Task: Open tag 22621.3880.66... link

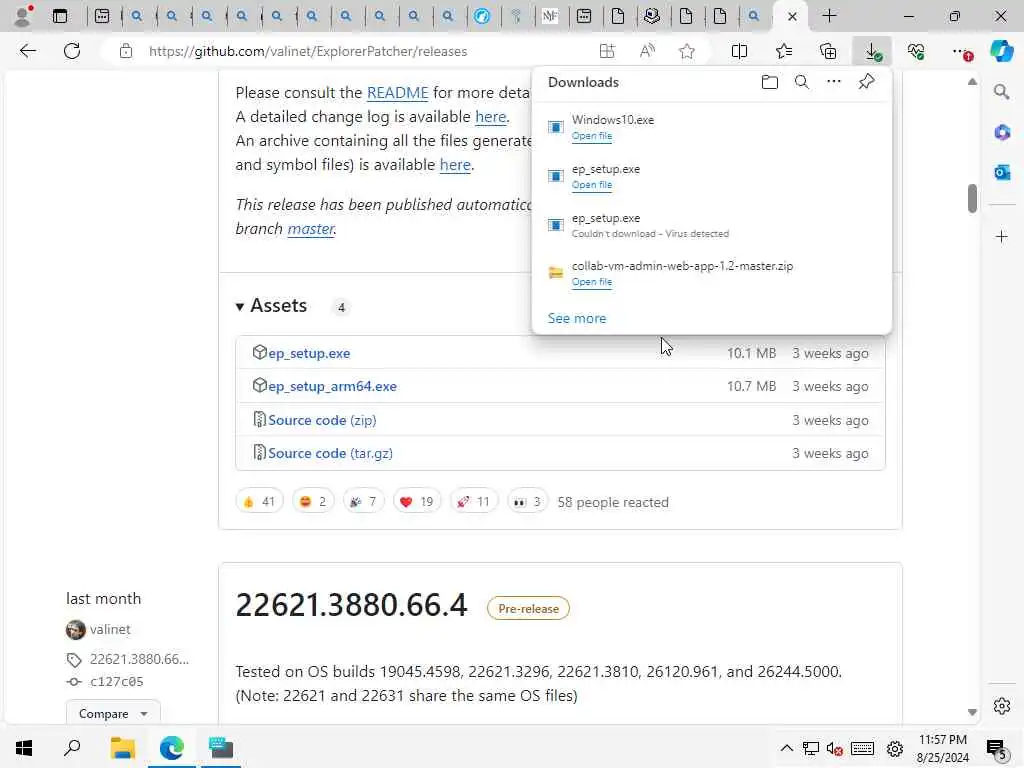Action: (139, 660)
